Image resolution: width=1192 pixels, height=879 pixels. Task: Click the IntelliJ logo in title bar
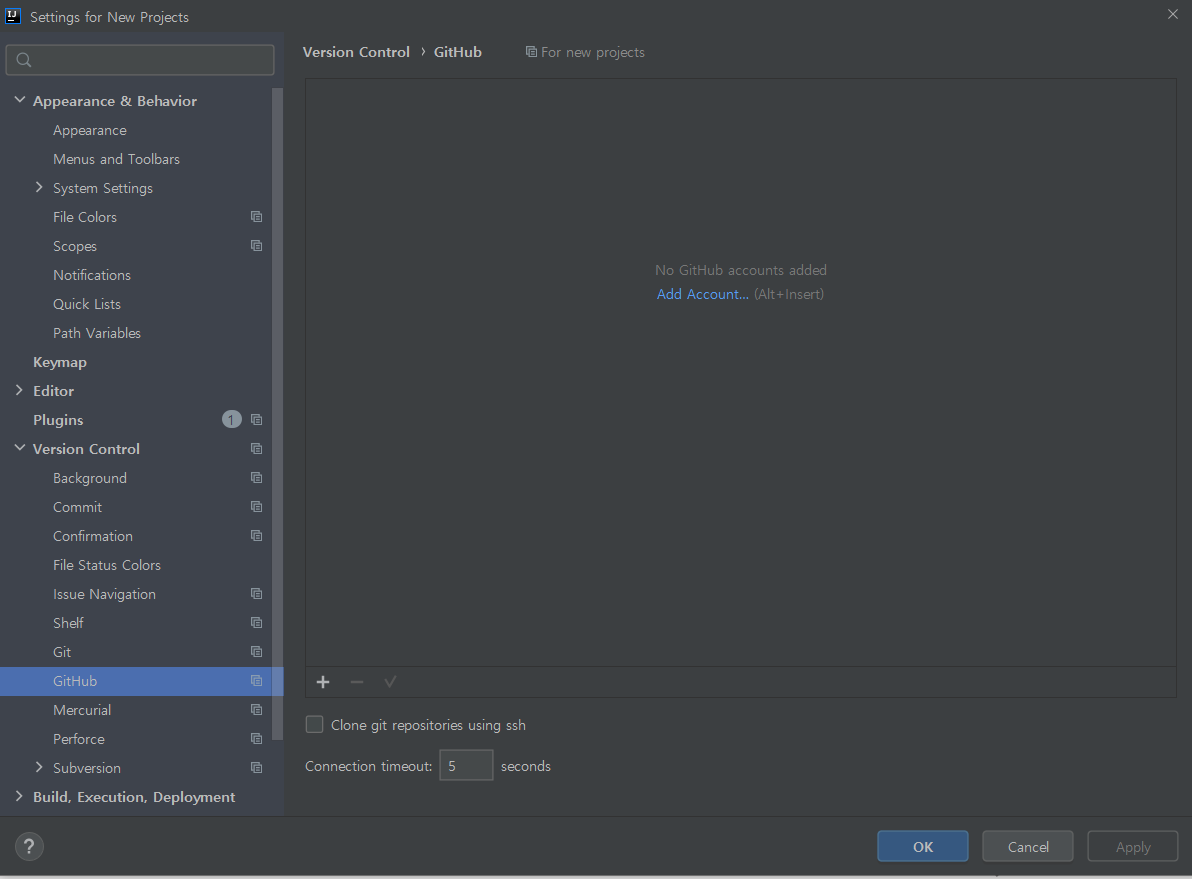click(13, 16)
